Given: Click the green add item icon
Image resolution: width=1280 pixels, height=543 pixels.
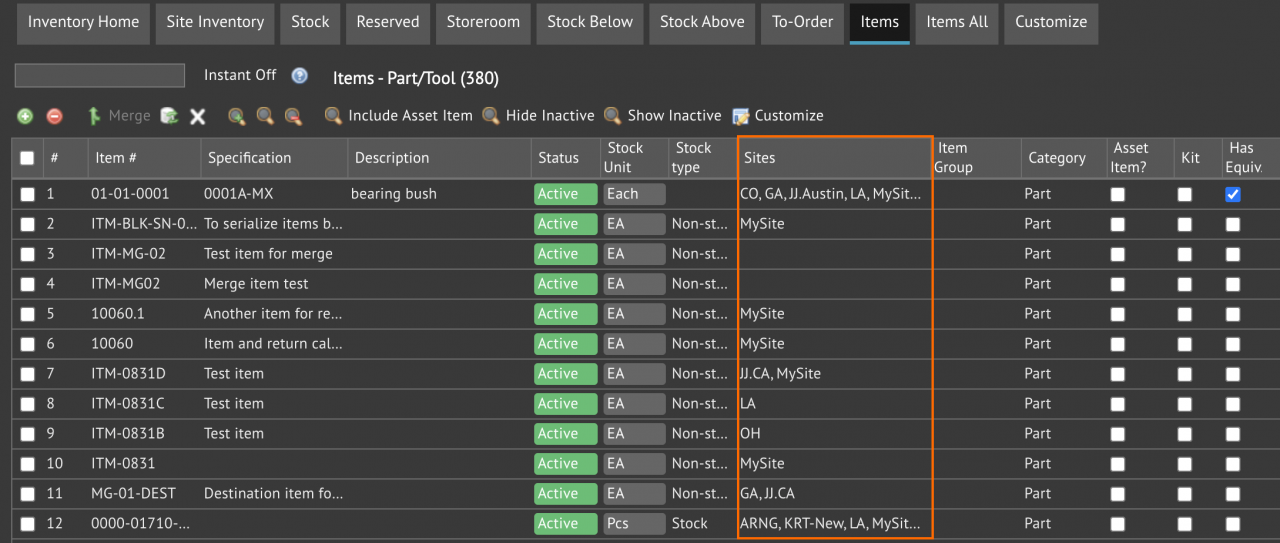Looking at the screenshot, I should tap(25, 116).
